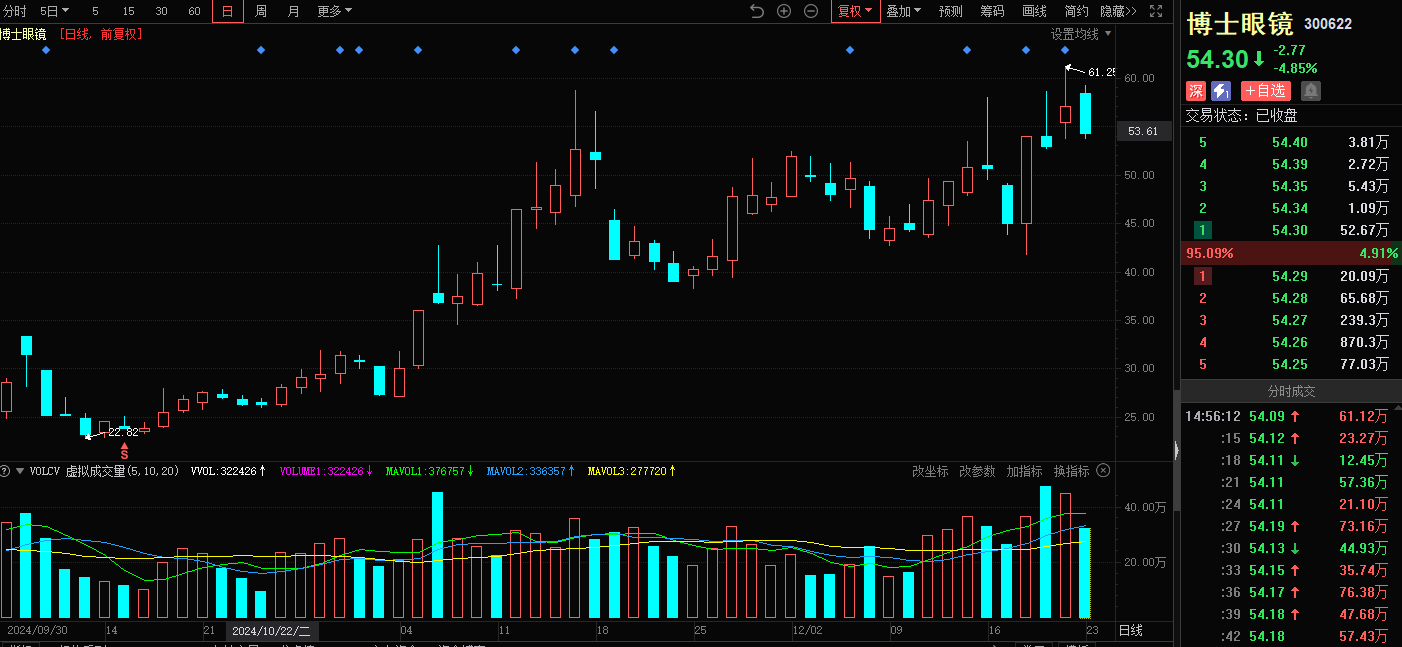Open the help icon beside VOLCV

(x=6, y=470)
